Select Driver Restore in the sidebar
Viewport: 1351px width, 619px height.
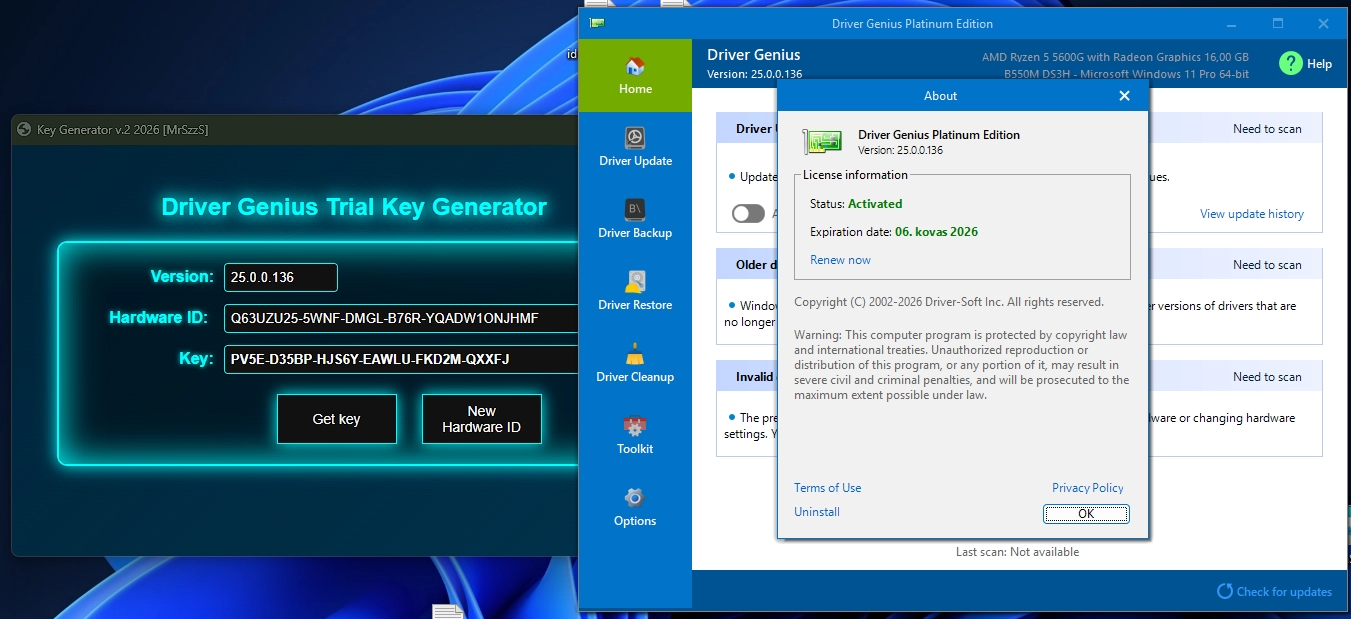pos(635,291)
